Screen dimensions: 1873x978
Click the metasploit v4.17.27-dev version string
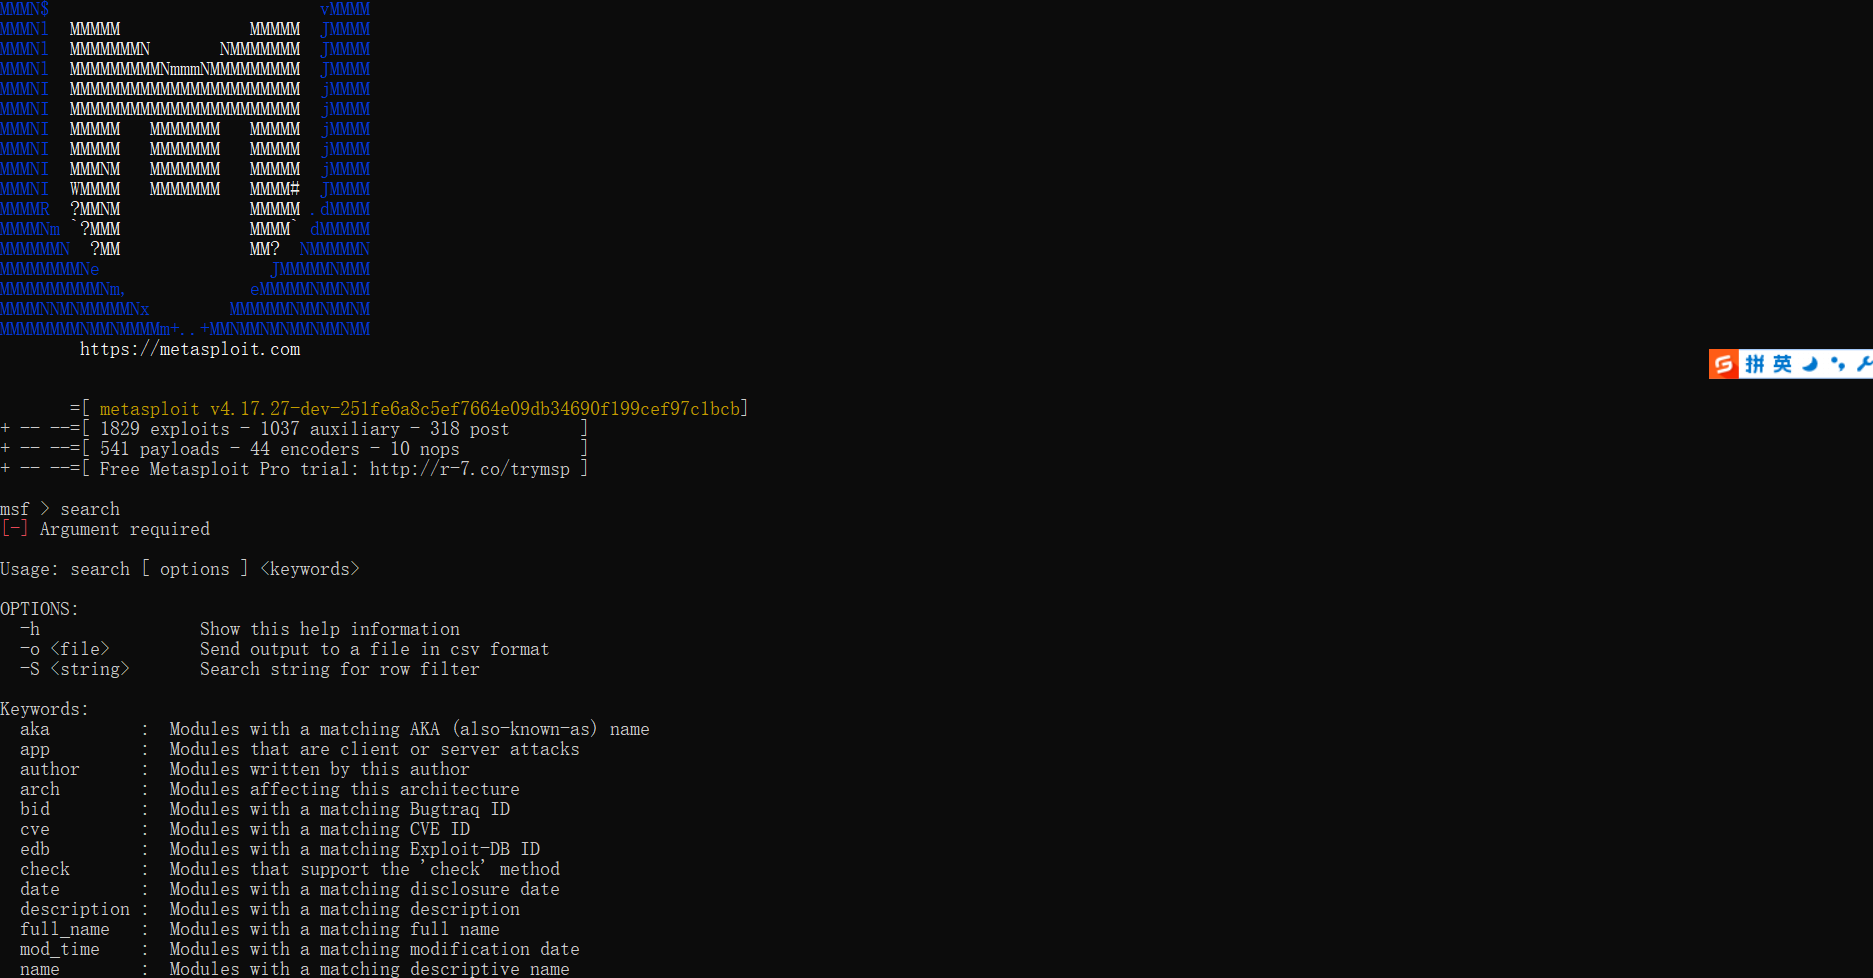point(419,409)
